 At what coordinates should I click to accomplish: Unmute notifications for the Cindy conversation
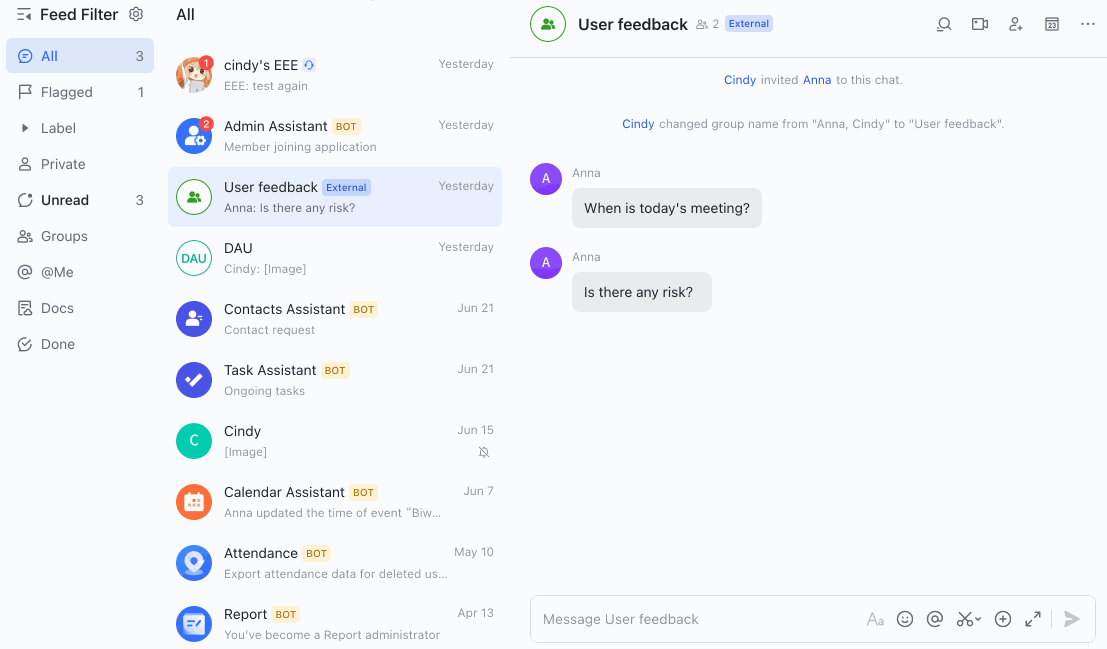pos(483,452)
